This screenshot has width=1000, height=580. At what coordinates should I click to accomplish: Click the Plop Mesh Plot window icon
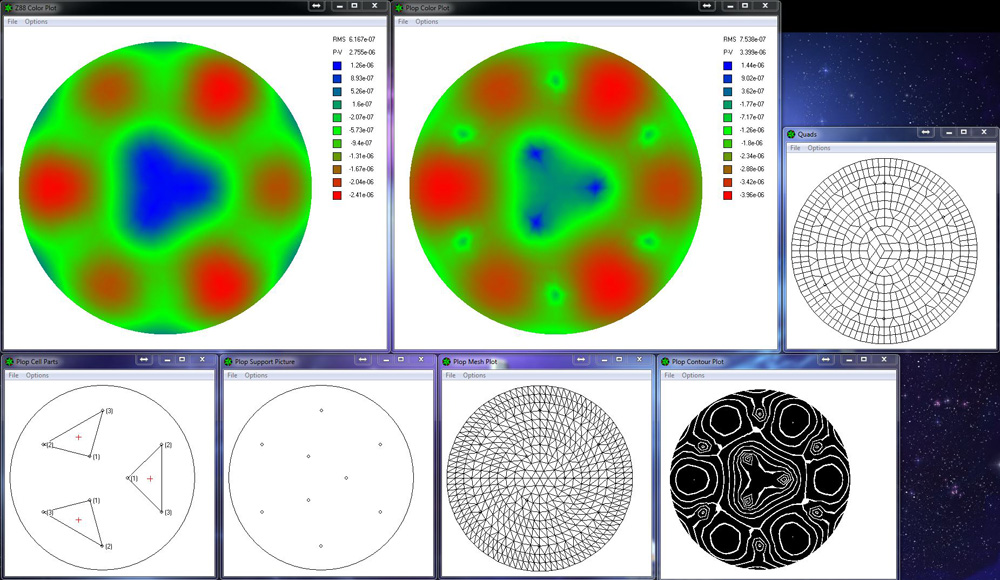447,361
